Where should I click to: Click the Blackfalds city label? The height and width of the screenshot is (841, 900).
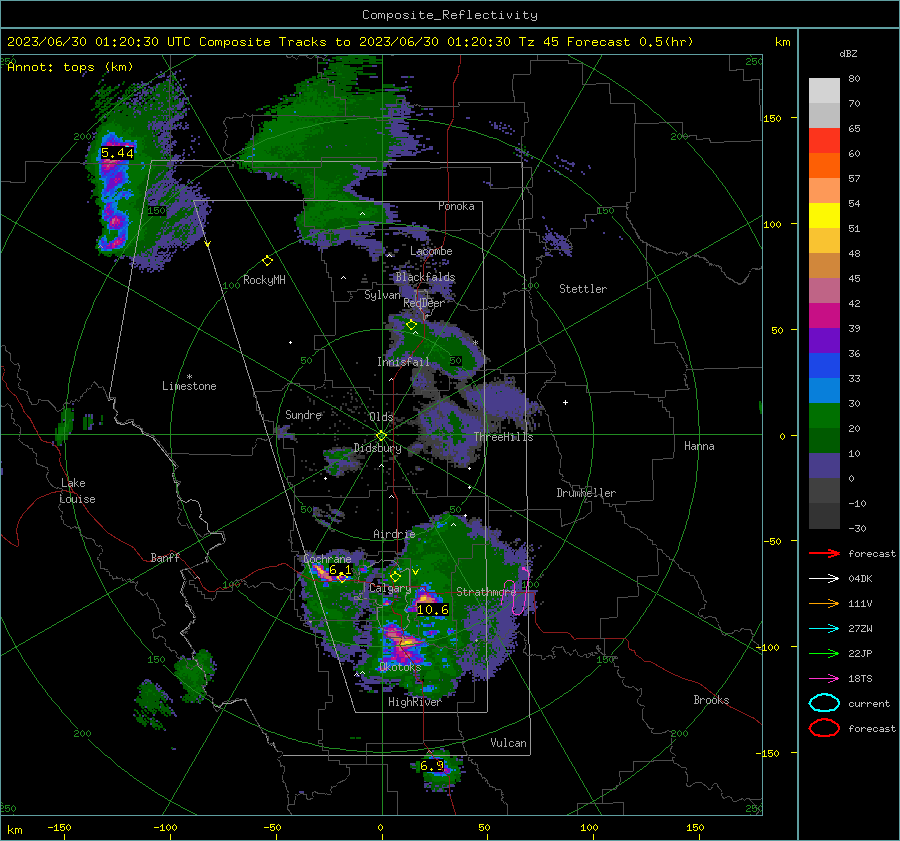point(425,277)
